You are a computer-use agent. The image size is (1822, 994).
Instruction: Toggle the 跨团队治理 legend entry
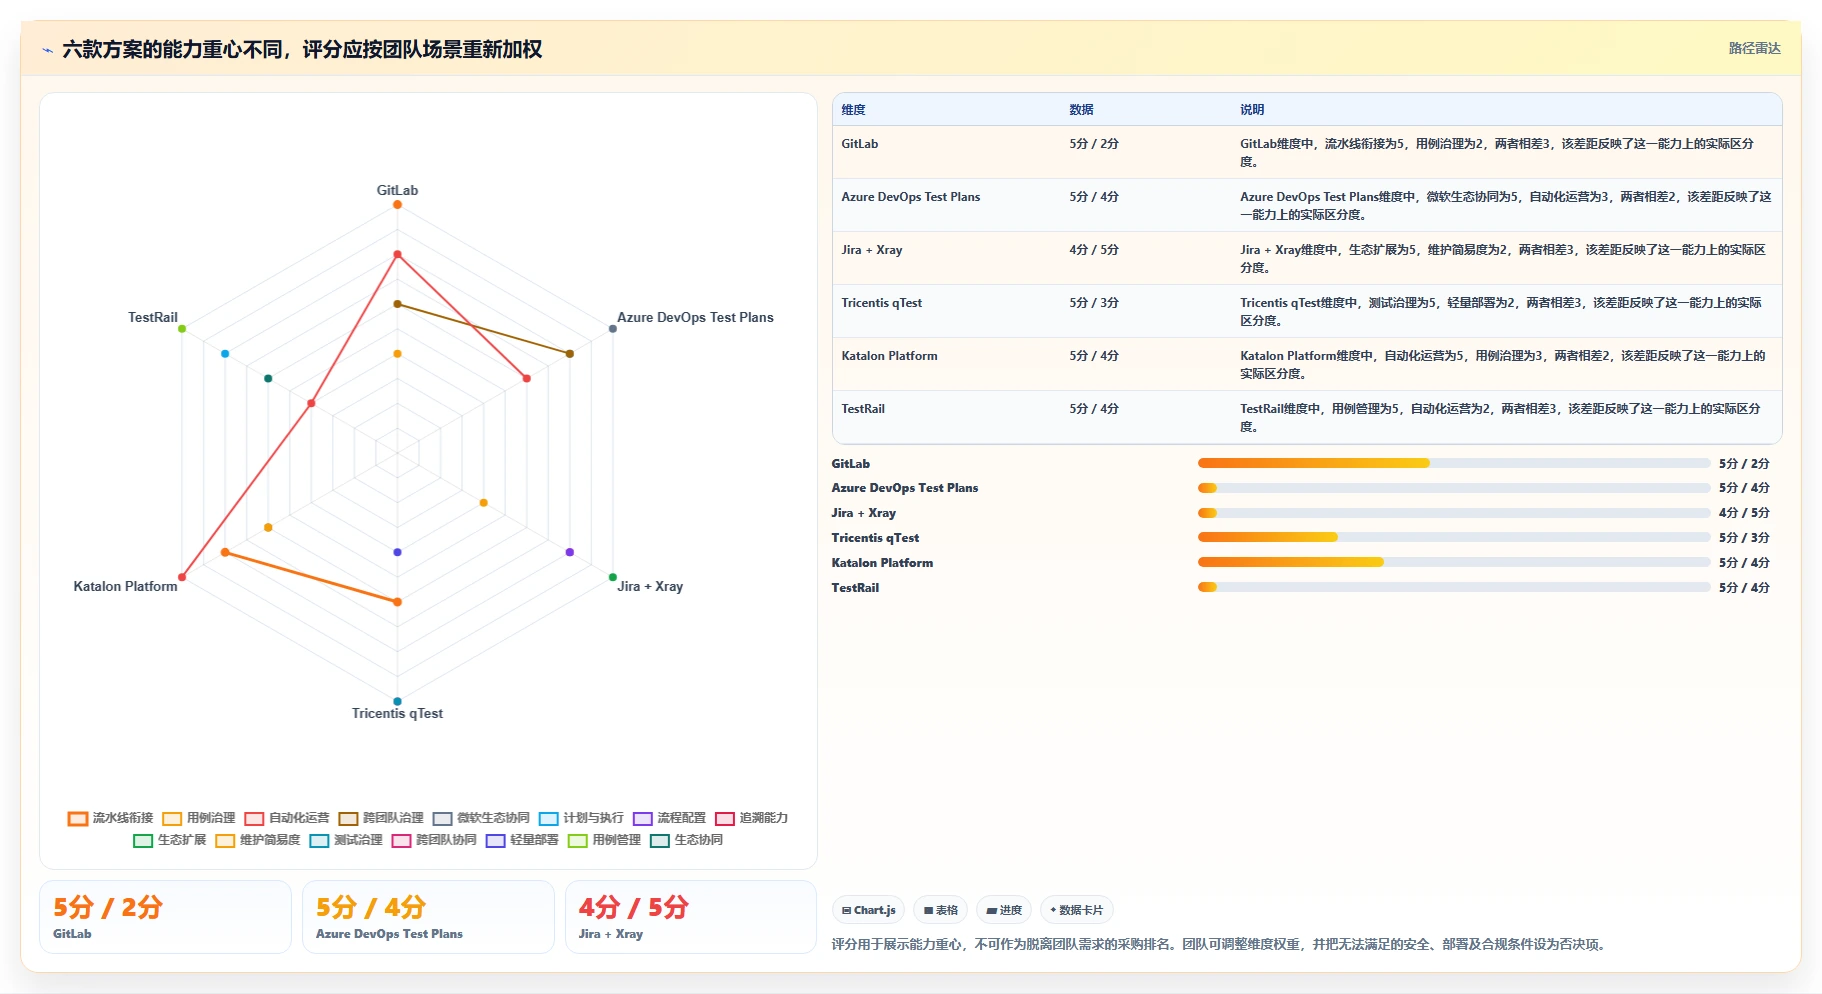381,818
